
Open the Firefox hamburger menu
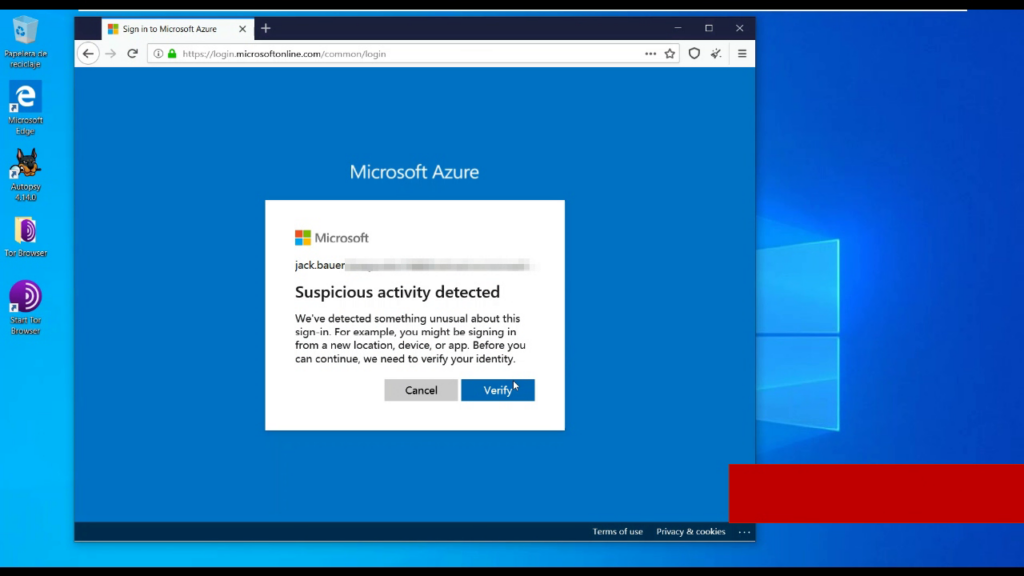pyautogui.click(x=742, y=54)
